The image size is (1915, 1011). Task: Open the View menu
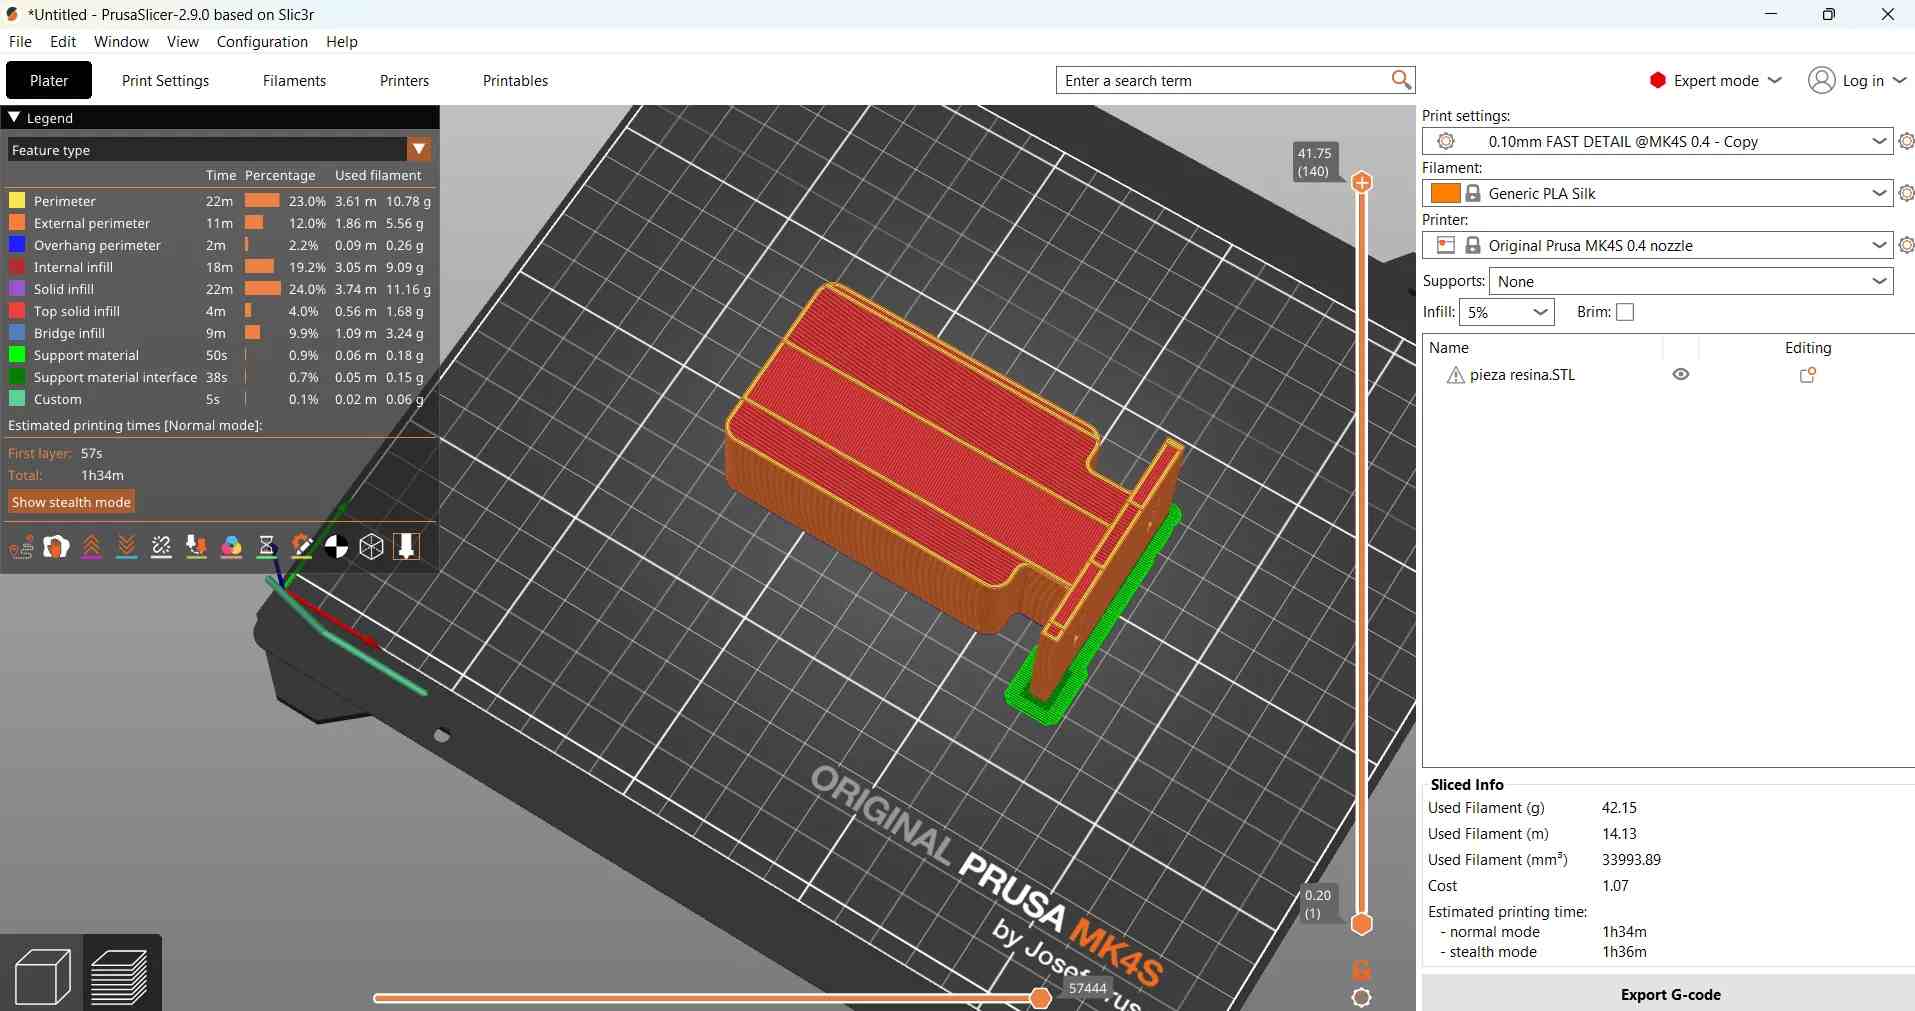pyautogui.click(x=183, y=41)
